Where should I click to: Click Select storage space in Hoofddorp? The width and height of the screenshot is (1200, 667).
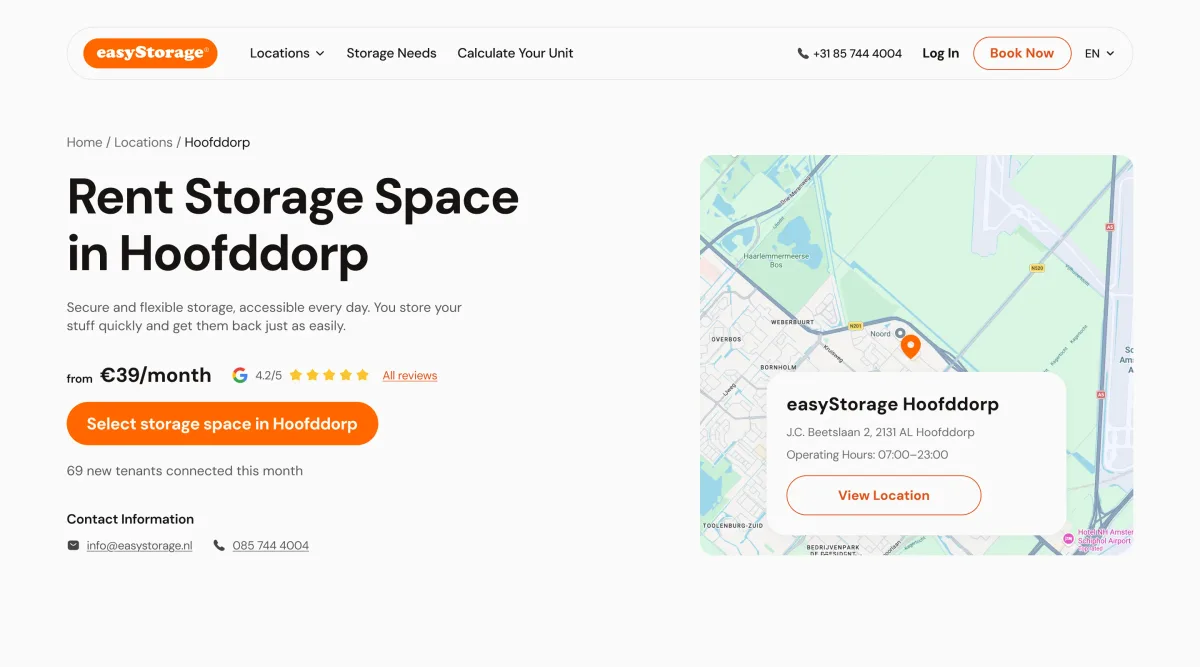(x=222, y=424)
